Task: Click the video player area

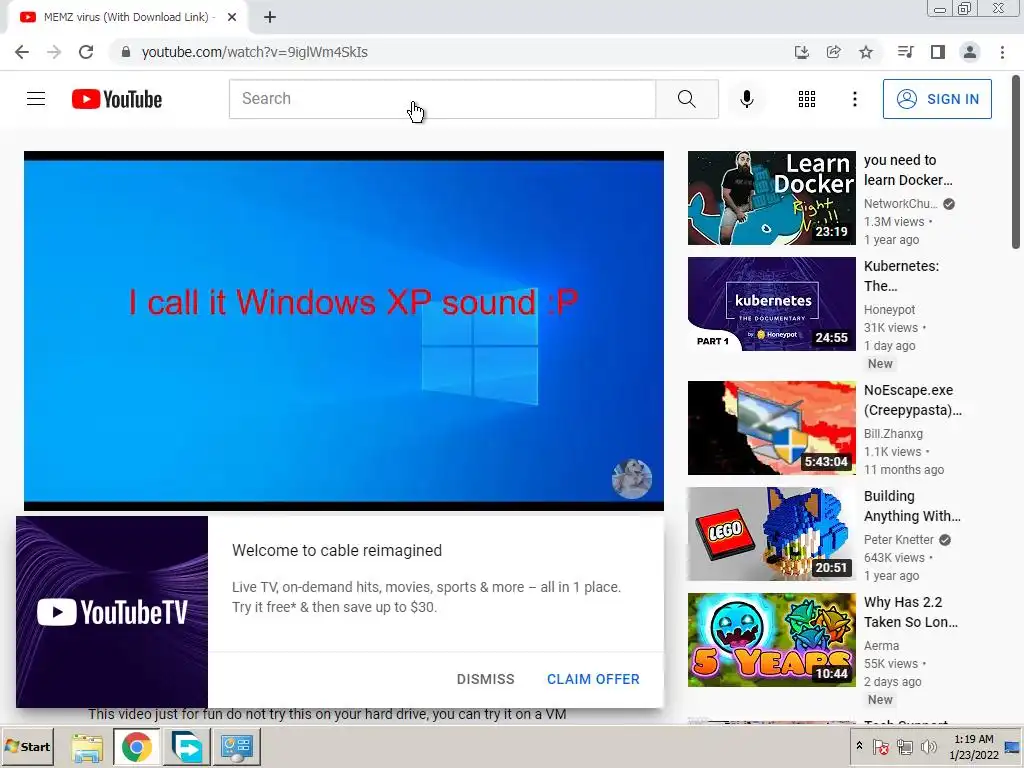Action: click(x=344, y=330)
